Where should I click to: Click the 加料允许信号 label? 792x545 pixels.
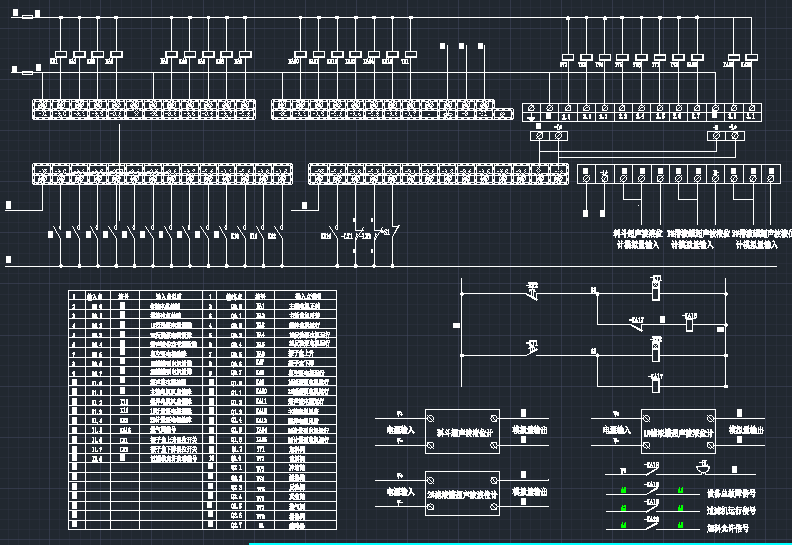coord(727,528)
